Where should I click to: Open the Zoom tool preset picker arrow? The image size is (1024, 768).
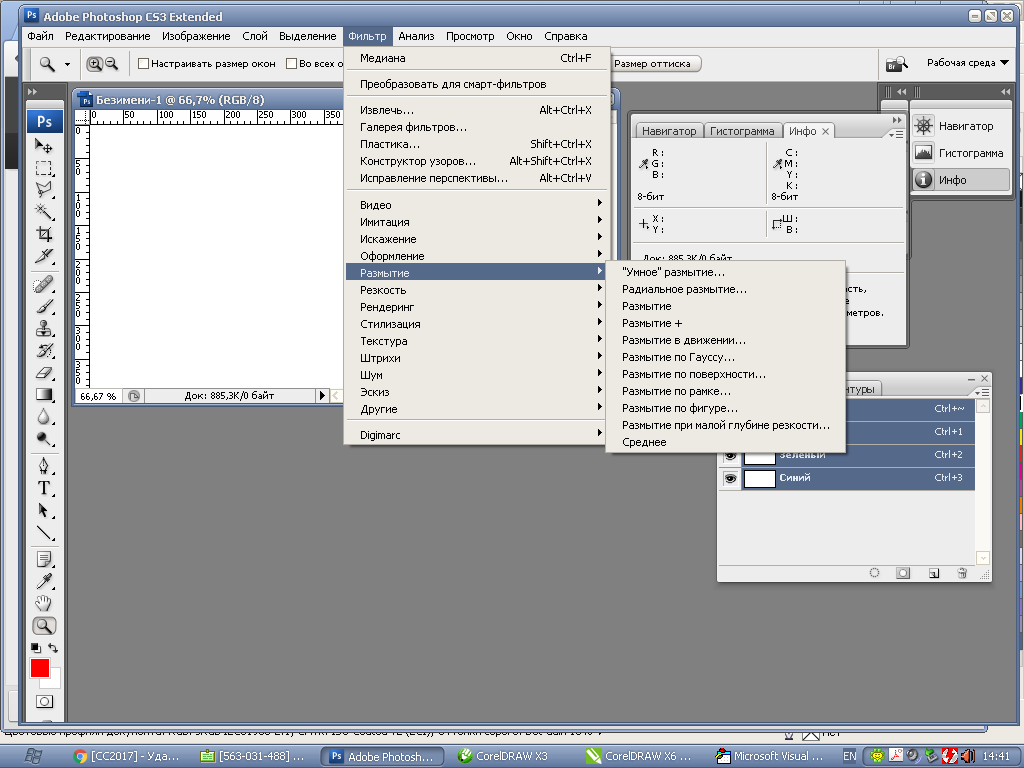click(67, 64)
